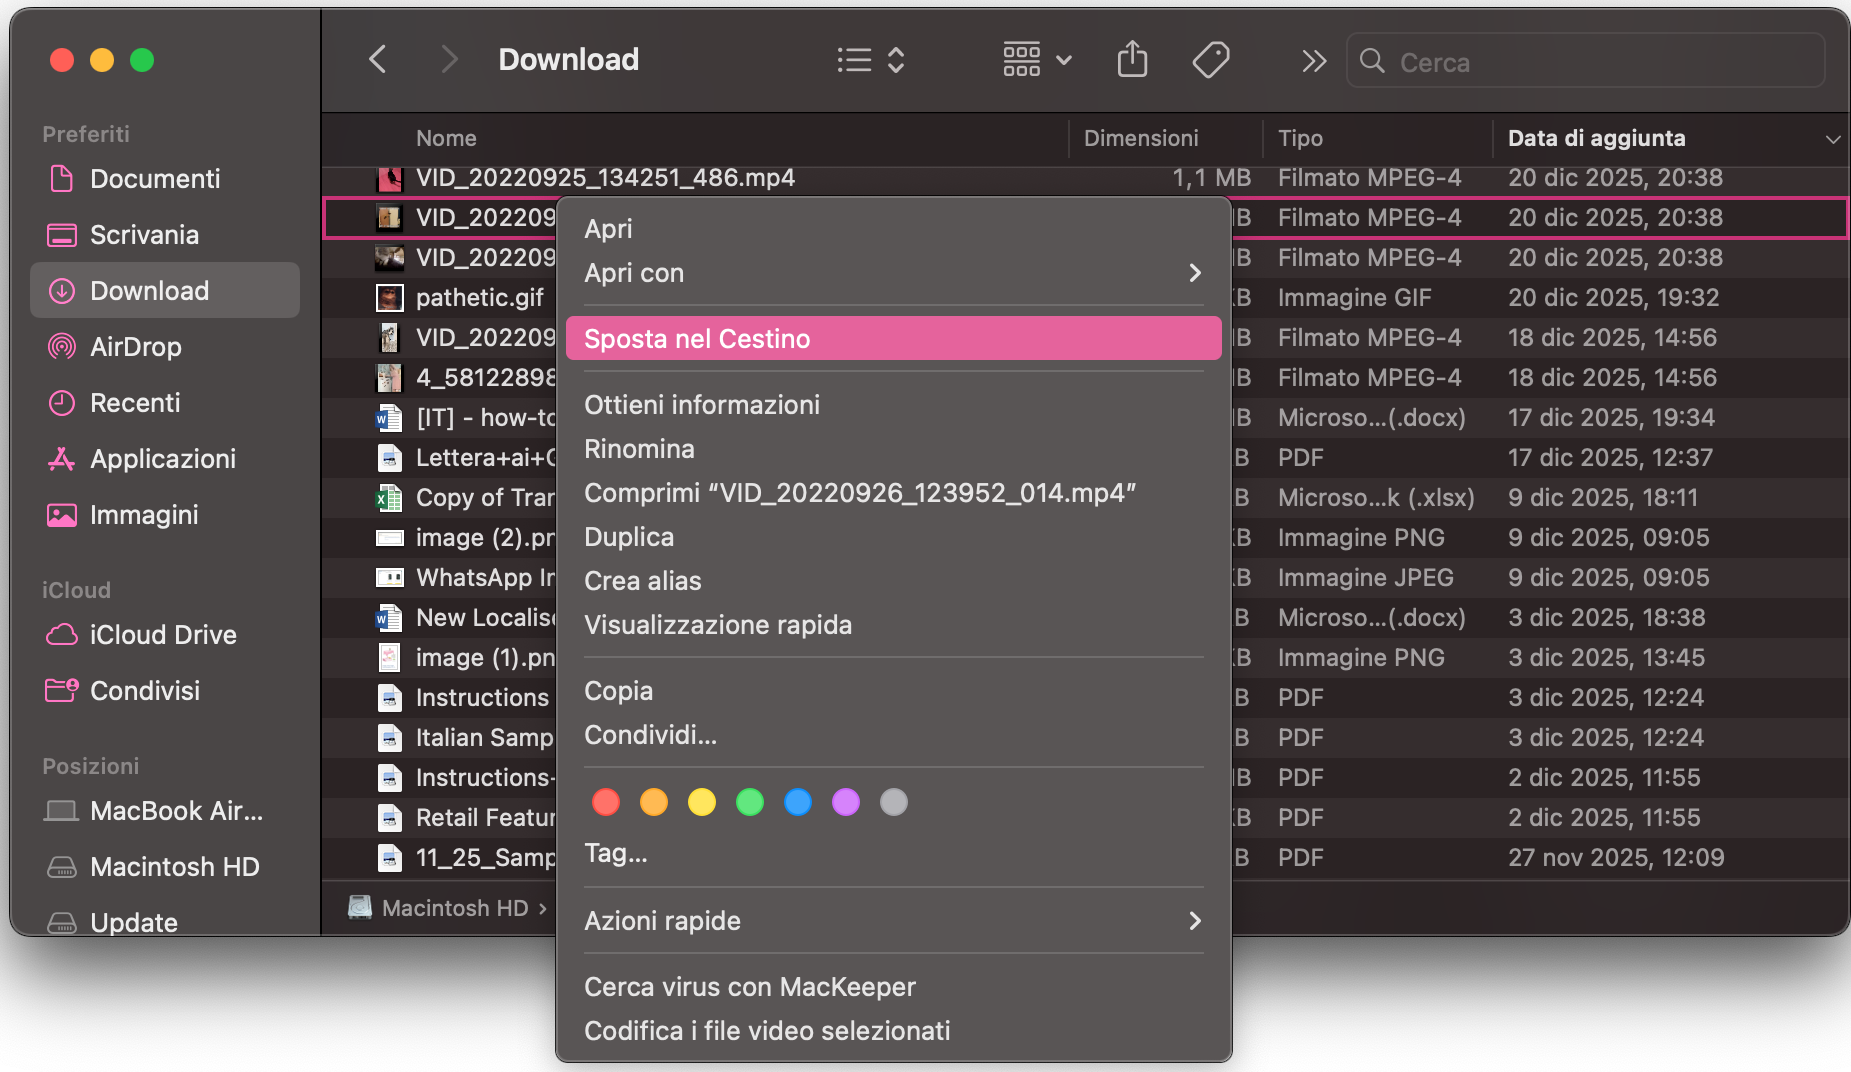1851x1072 pixels.
Task: Click the back navigation arrow
Action: pos(377,59)
